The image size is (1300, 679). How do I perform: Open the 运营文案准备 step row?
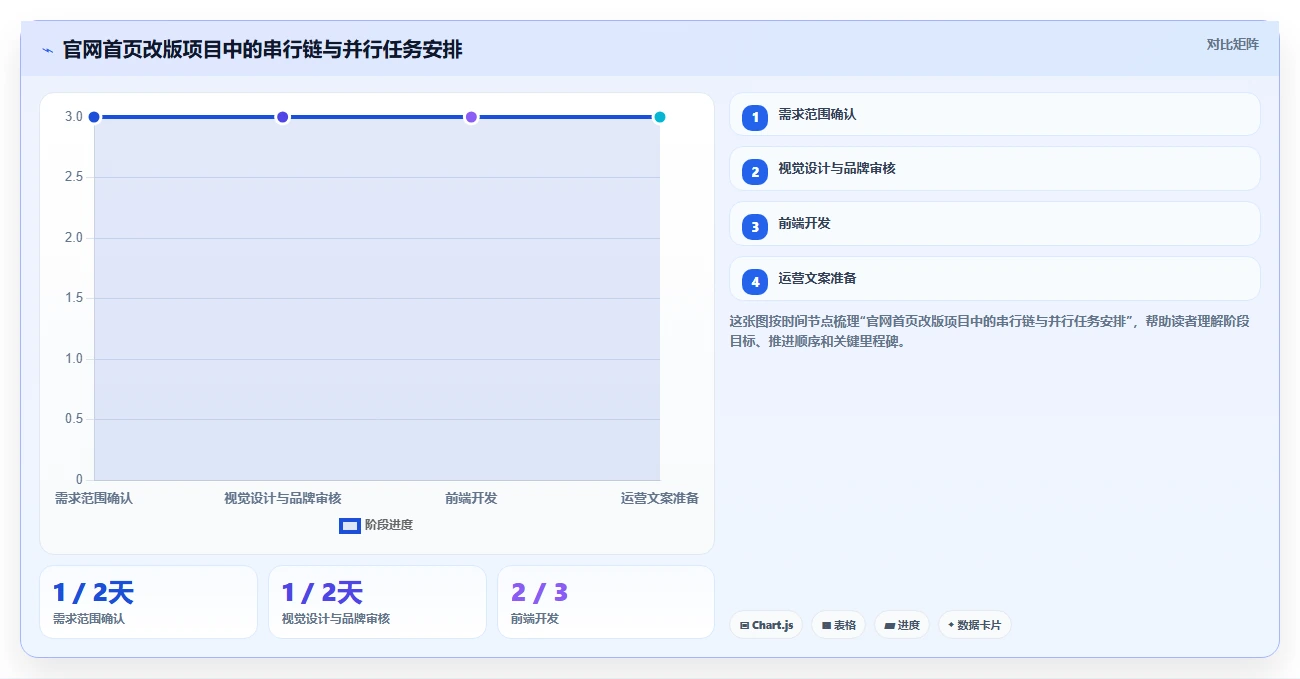tap(995, 279)
